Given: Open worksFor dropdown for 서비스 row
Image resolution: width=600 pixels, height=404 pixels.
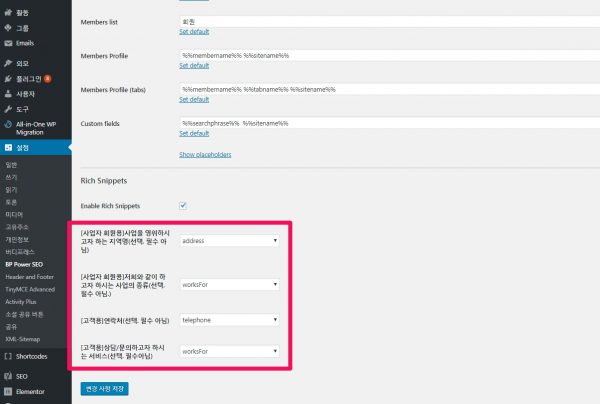Looking at the screenshot, I should pos(230,351).
